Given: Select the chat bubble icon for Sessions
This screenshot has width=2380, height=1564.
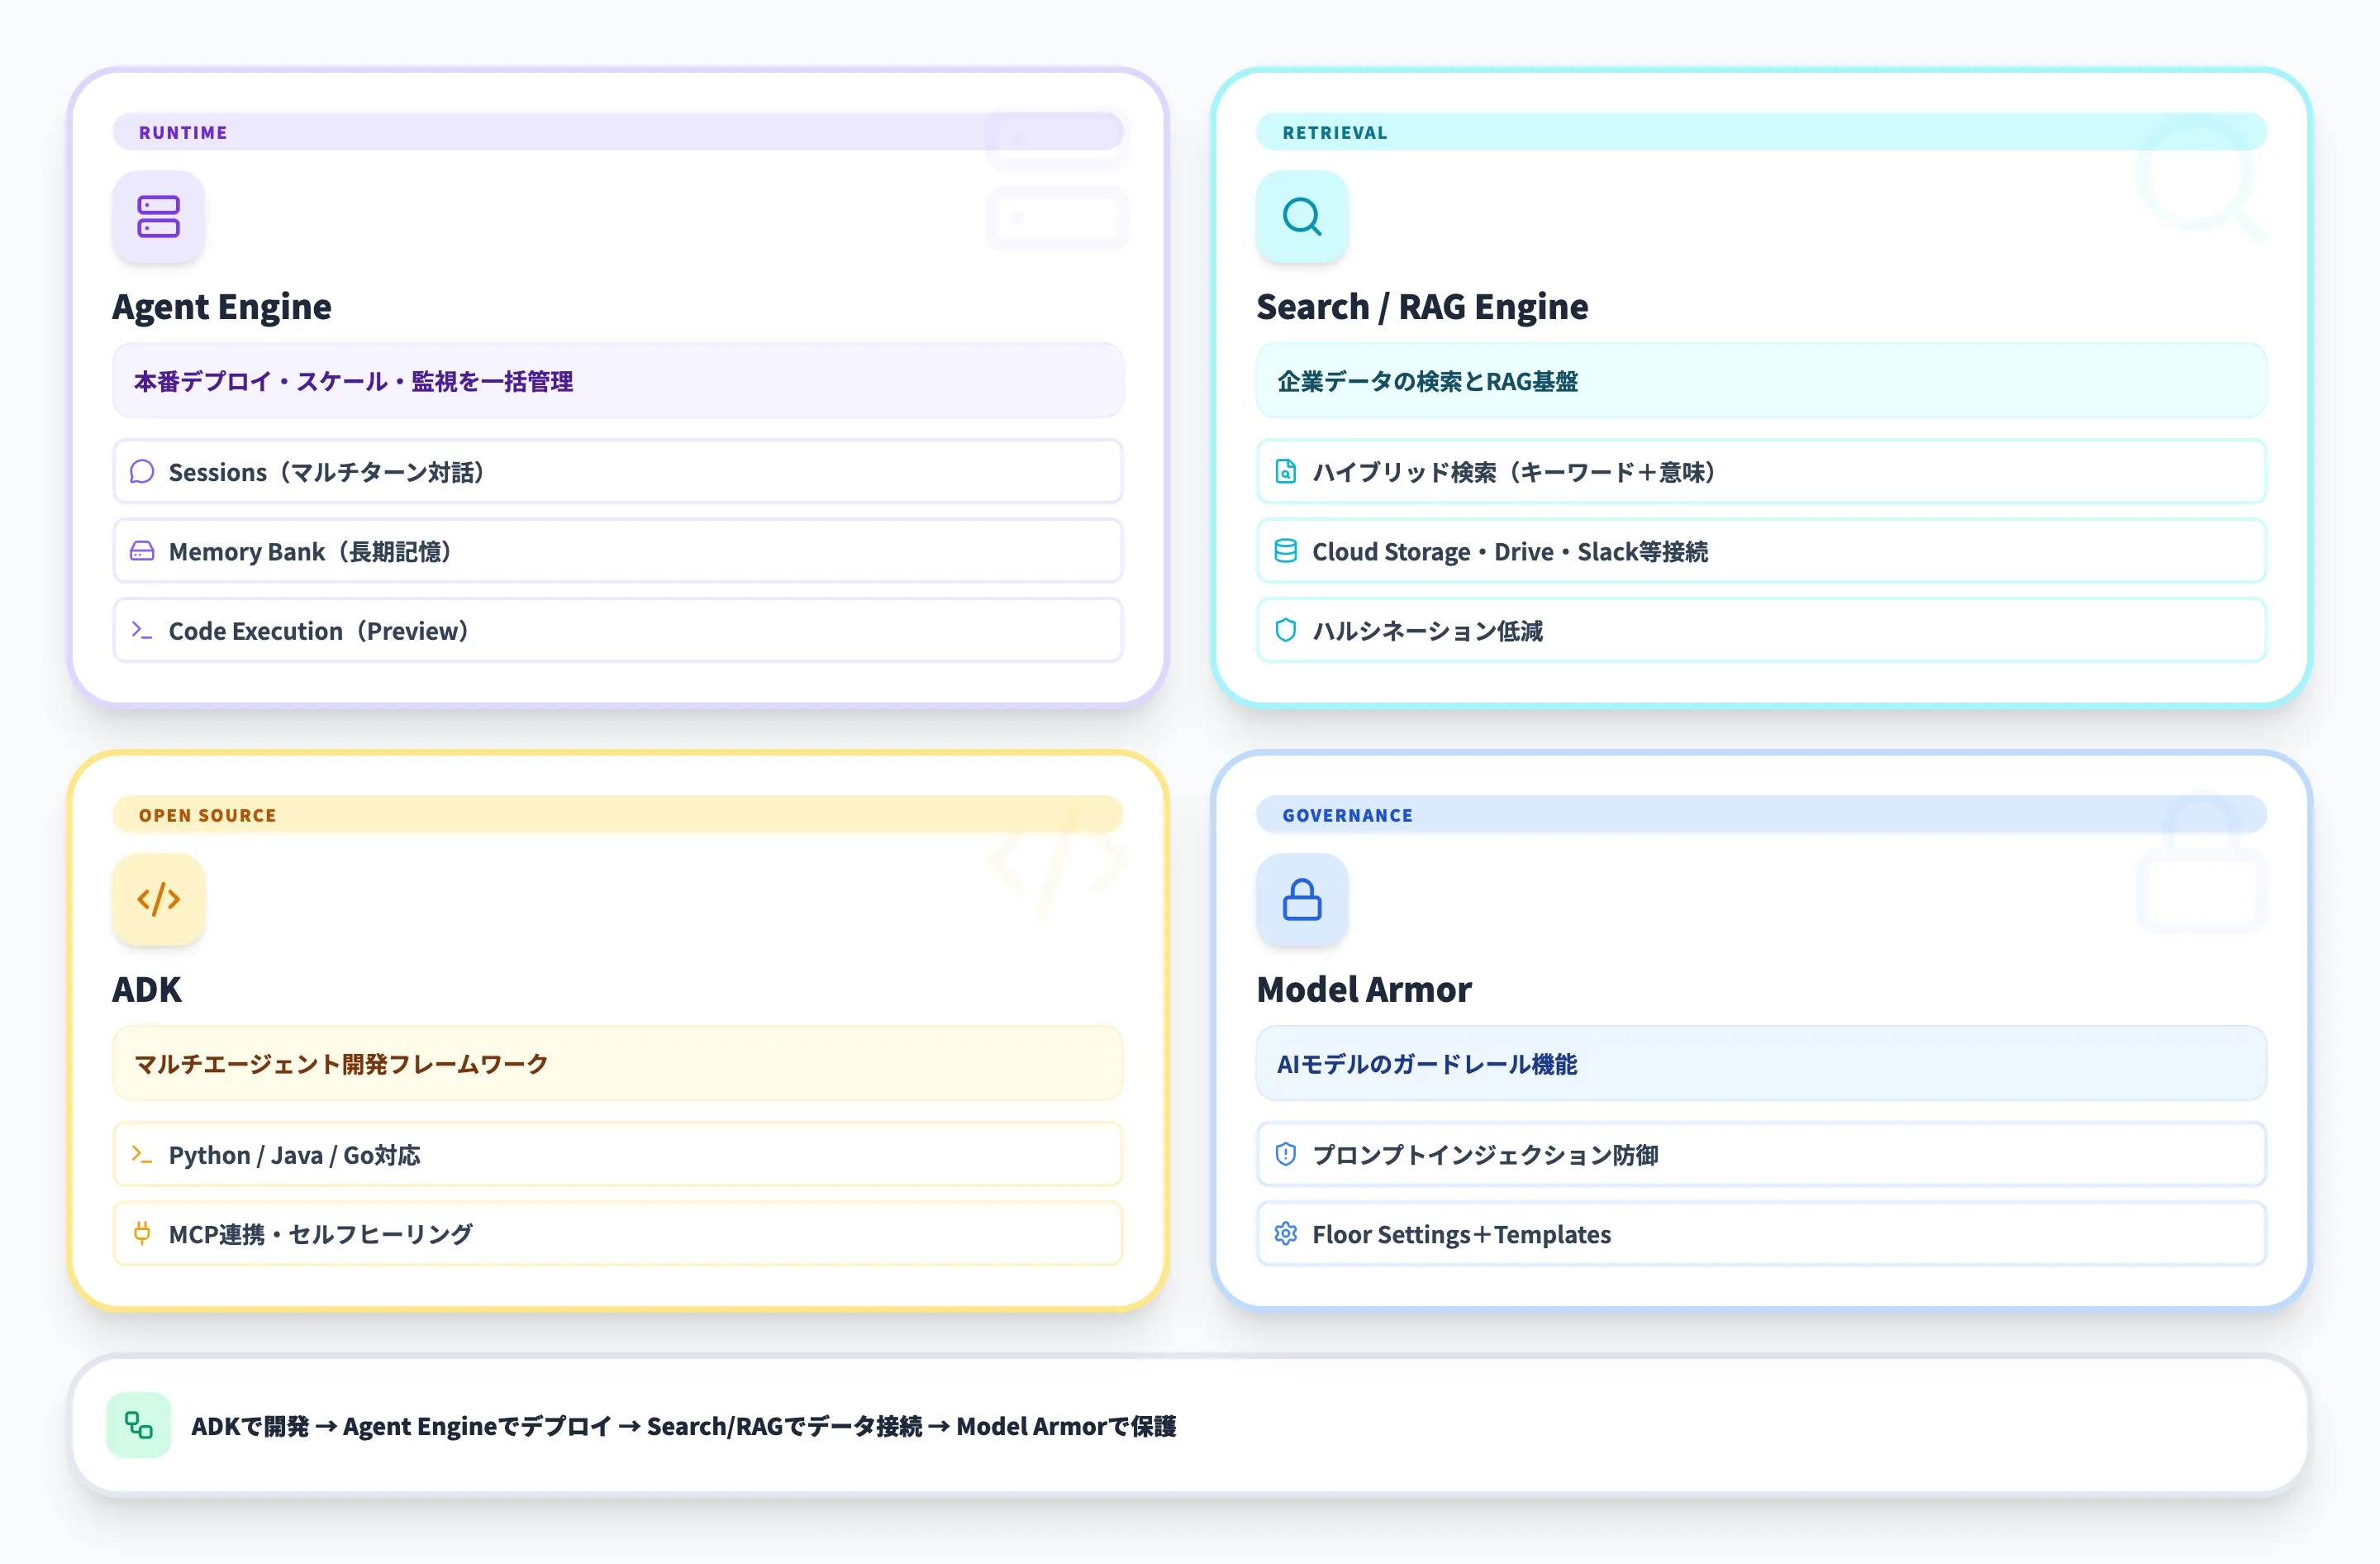Looking at the screenshot, I should click(141, 471).
